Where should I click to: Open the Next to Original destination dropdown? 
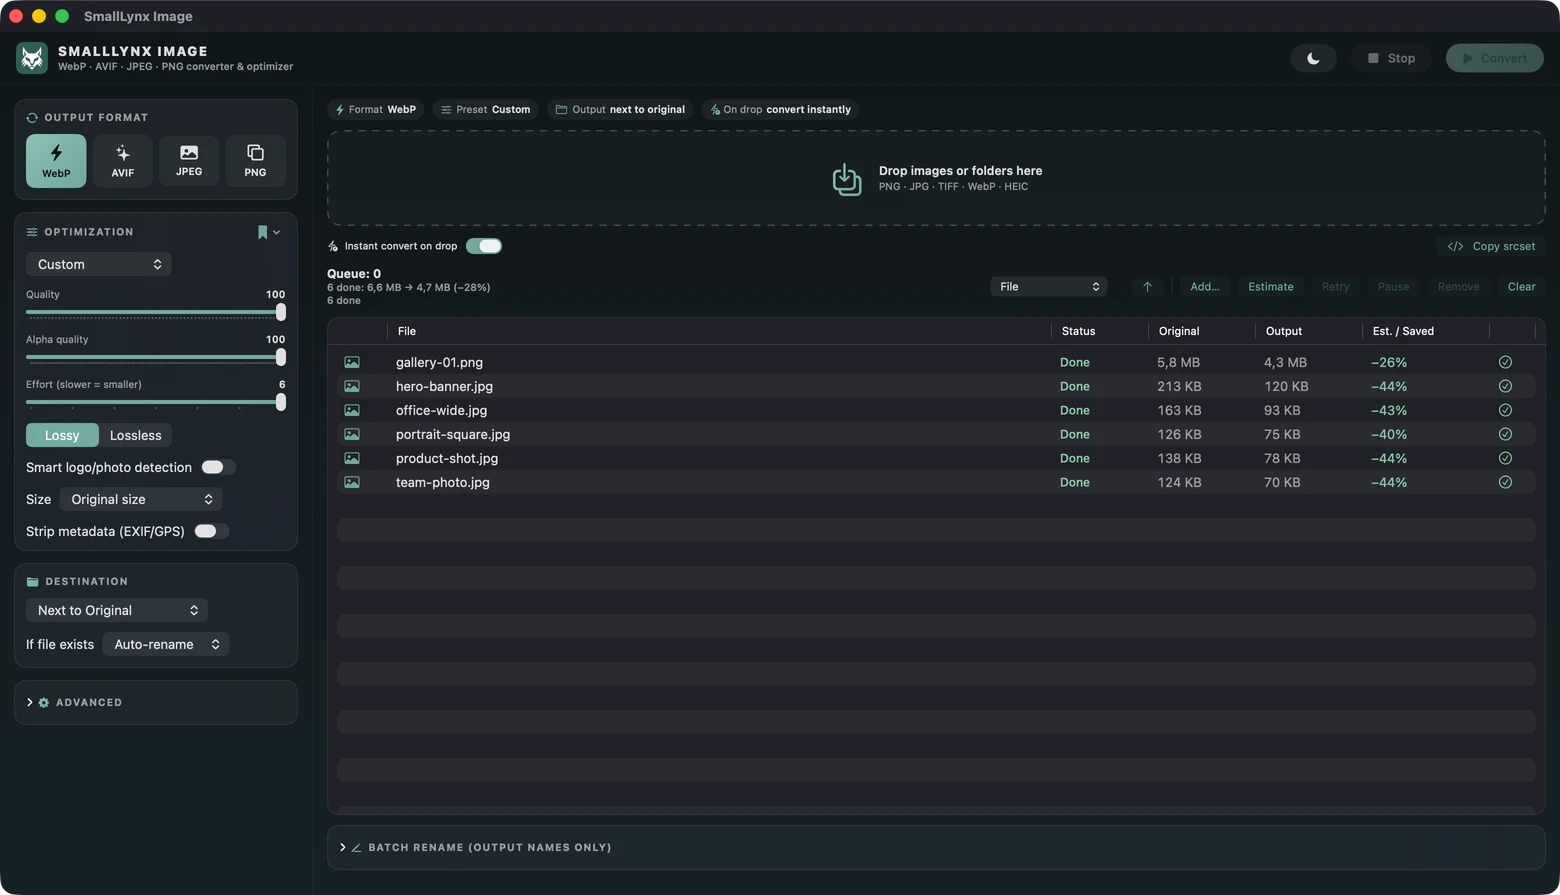117,610
